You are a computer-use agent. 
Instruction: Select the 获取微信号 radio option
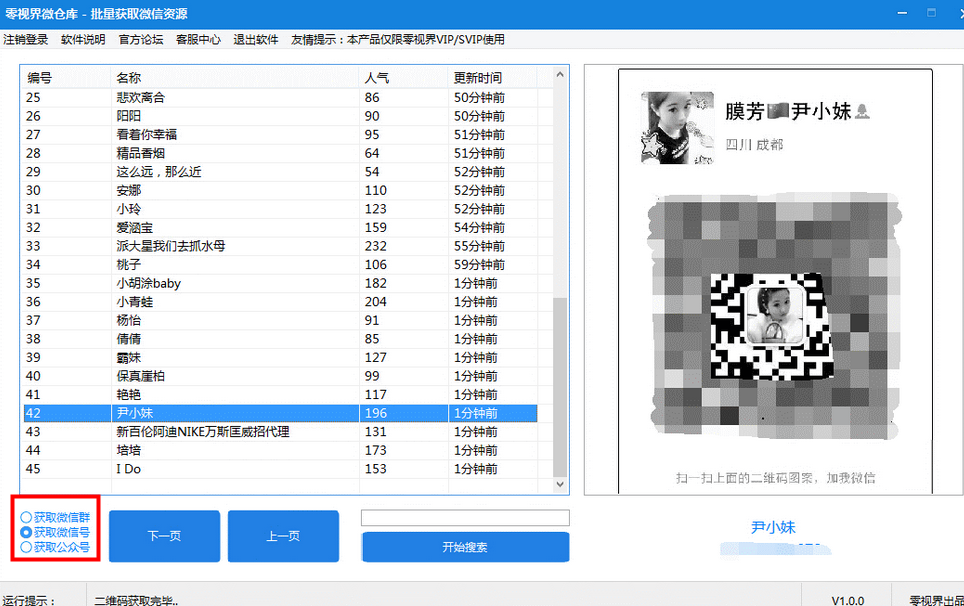[x=55, y=532]
